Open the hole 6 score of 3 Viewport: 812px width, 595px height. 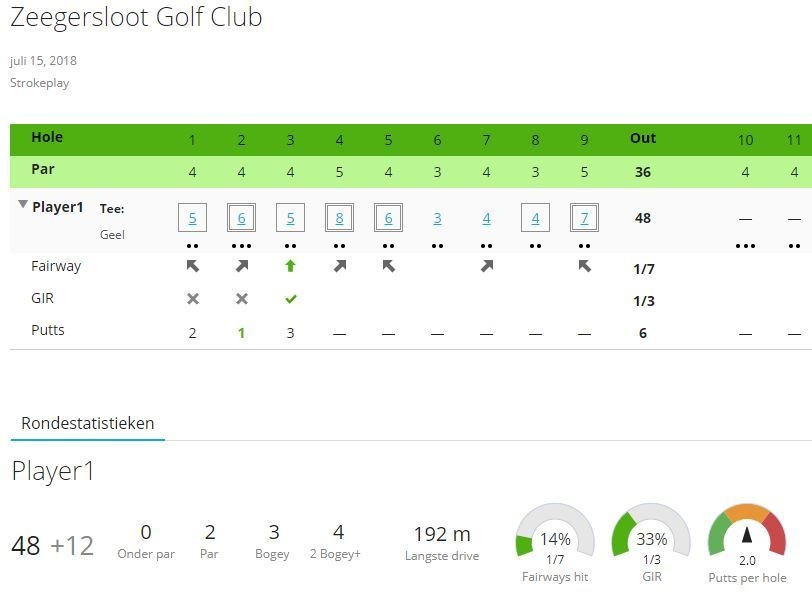(x=437, y=218)
